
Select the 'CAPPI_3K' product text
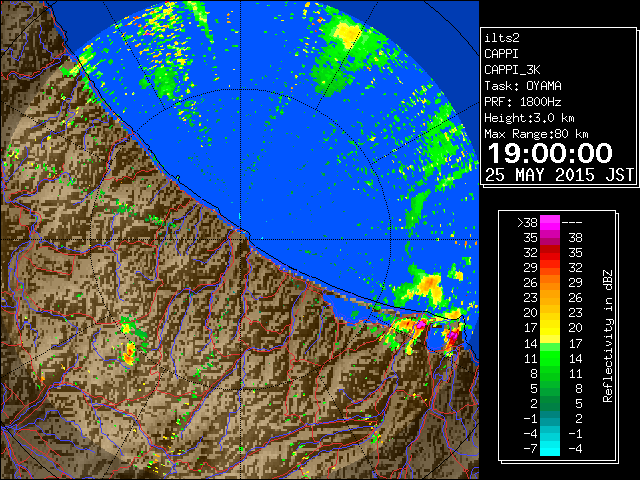[512, 70]
